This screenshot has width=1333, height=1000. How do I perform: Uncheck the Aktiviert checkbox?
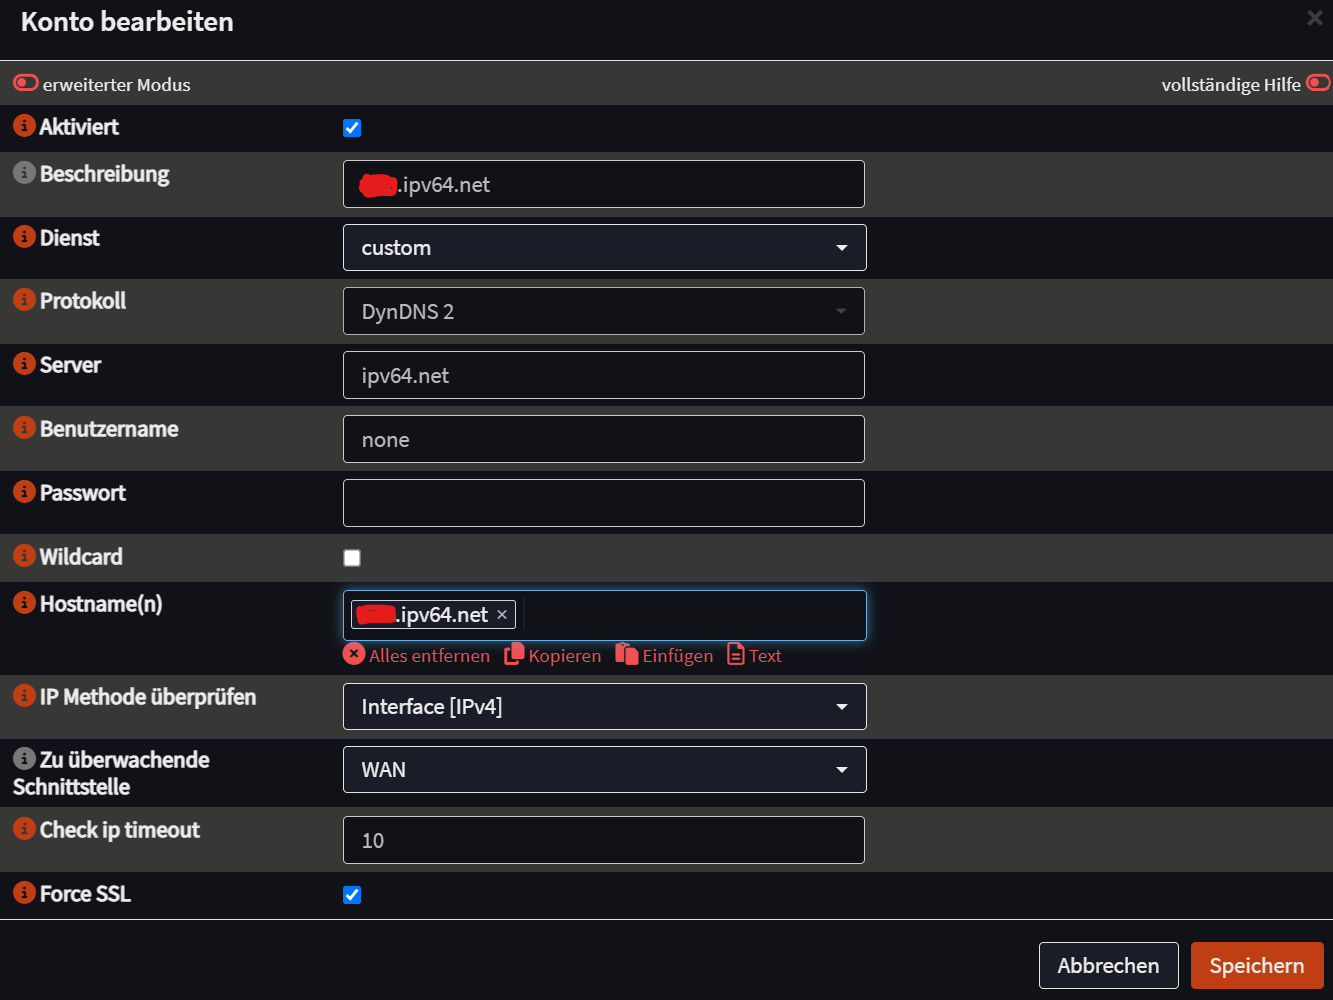coord(352,128)
